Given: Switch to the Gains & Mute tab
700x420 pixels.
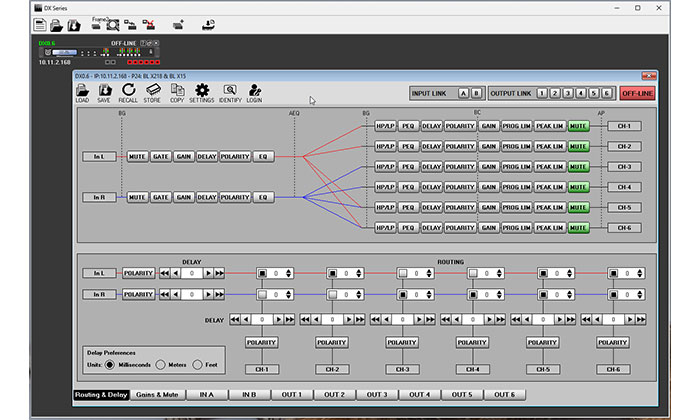Looking at the screenshot, I should [x=158, y=395].
